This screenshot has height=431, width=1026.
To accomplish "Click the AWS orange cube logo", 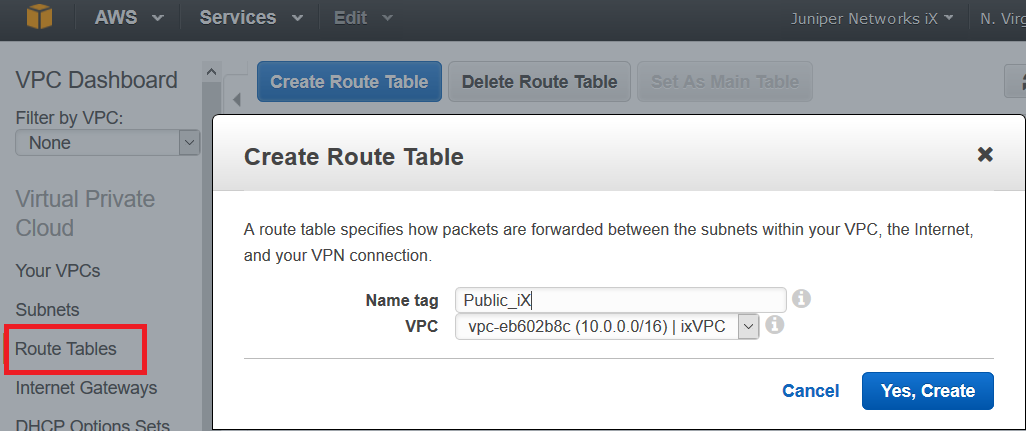I will click(38, 18).
